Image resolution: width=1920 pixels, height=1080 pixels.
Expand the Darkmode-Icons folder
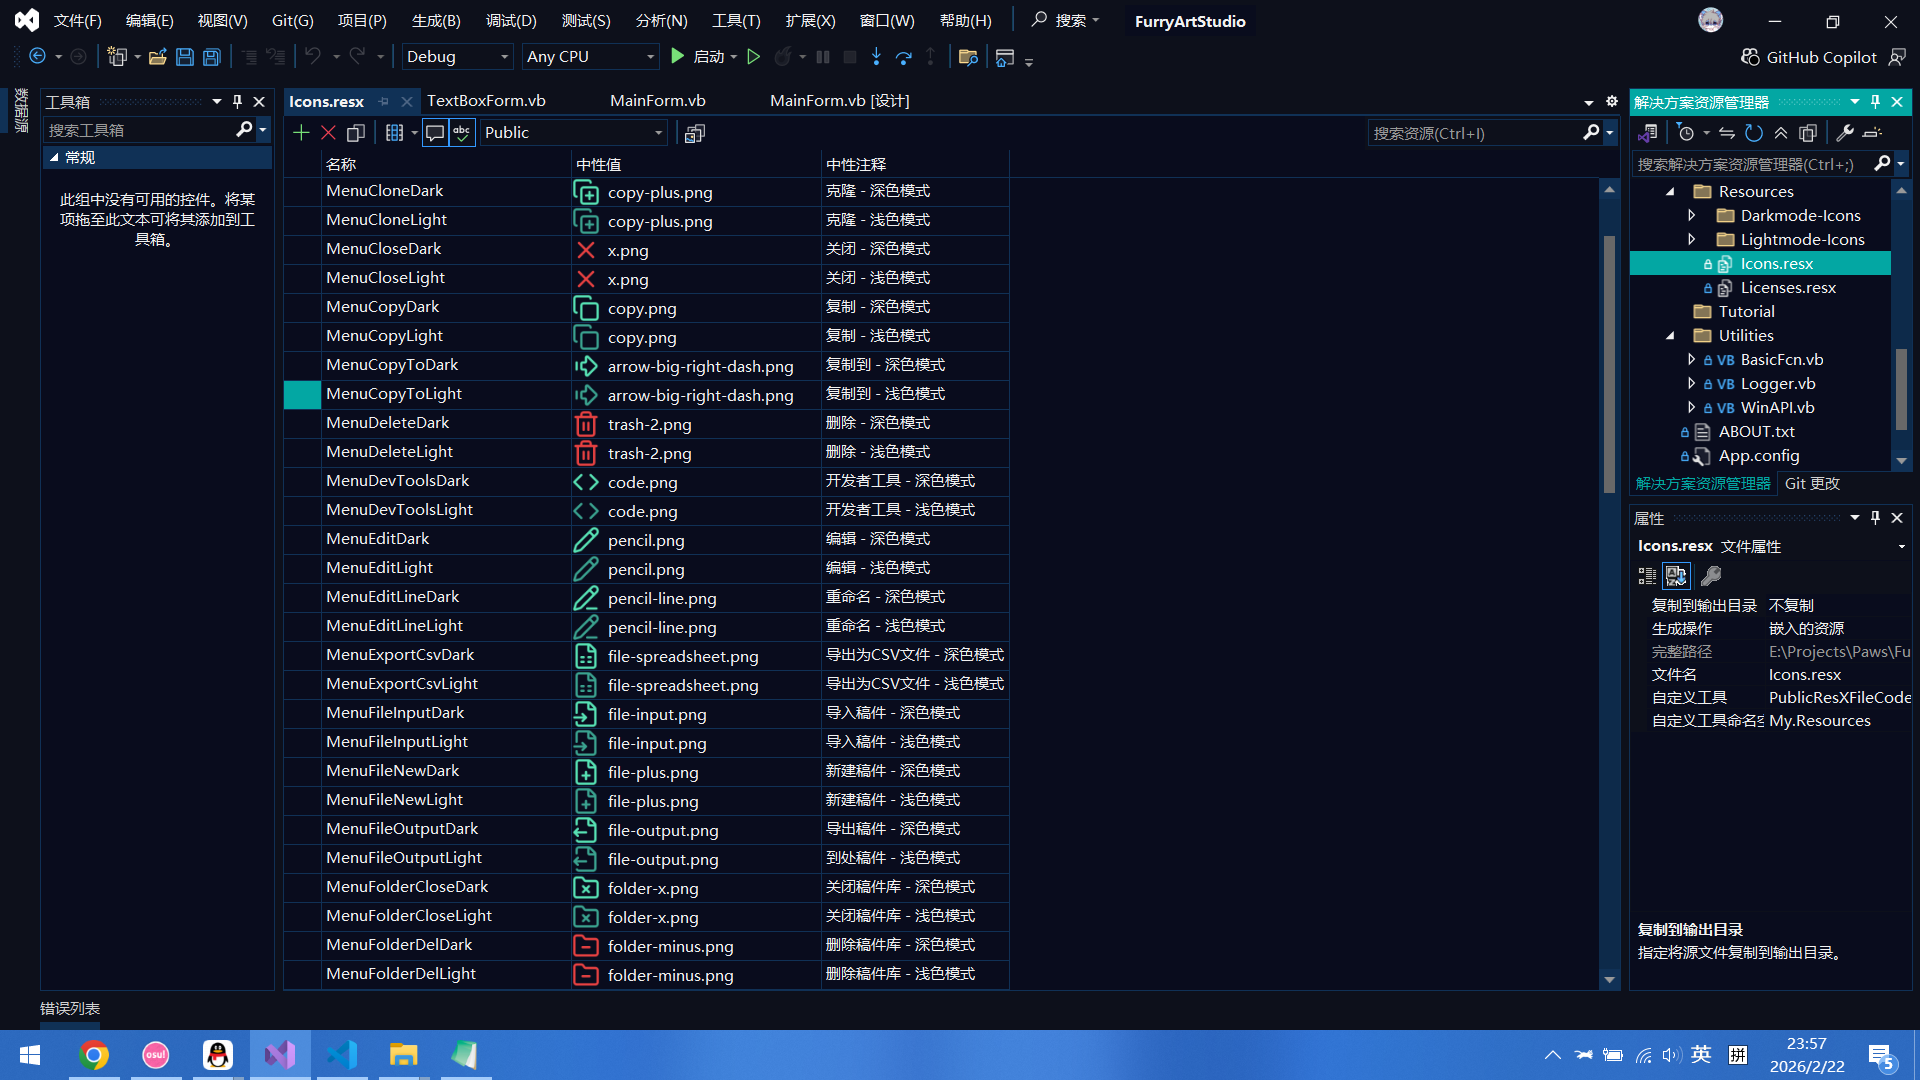[1691, 215]
